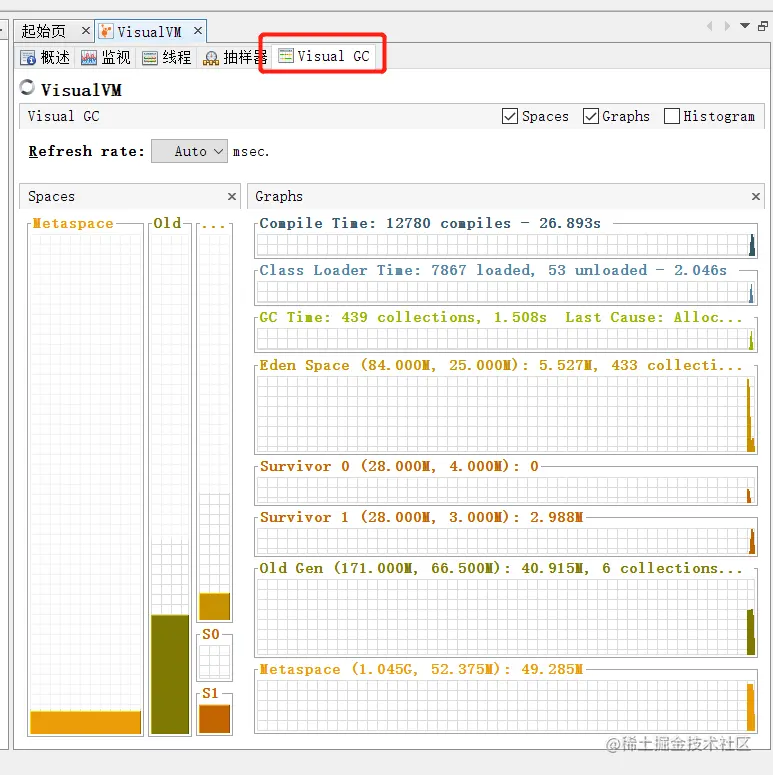773x775 pixels.
Task: Click the 概述 overview tab icon
Action: pos(28,58)
